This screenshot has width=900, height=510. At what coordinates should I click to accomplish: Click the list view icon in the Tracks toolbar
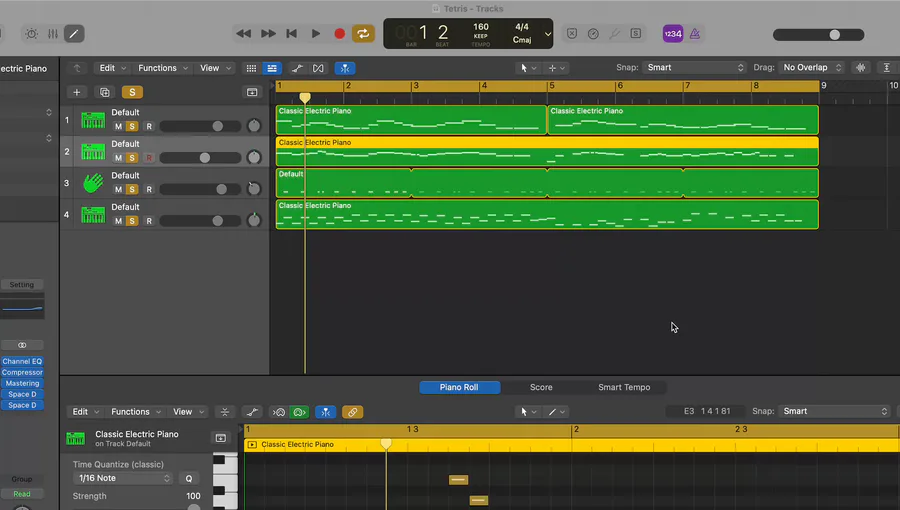[x=271, y=68]
